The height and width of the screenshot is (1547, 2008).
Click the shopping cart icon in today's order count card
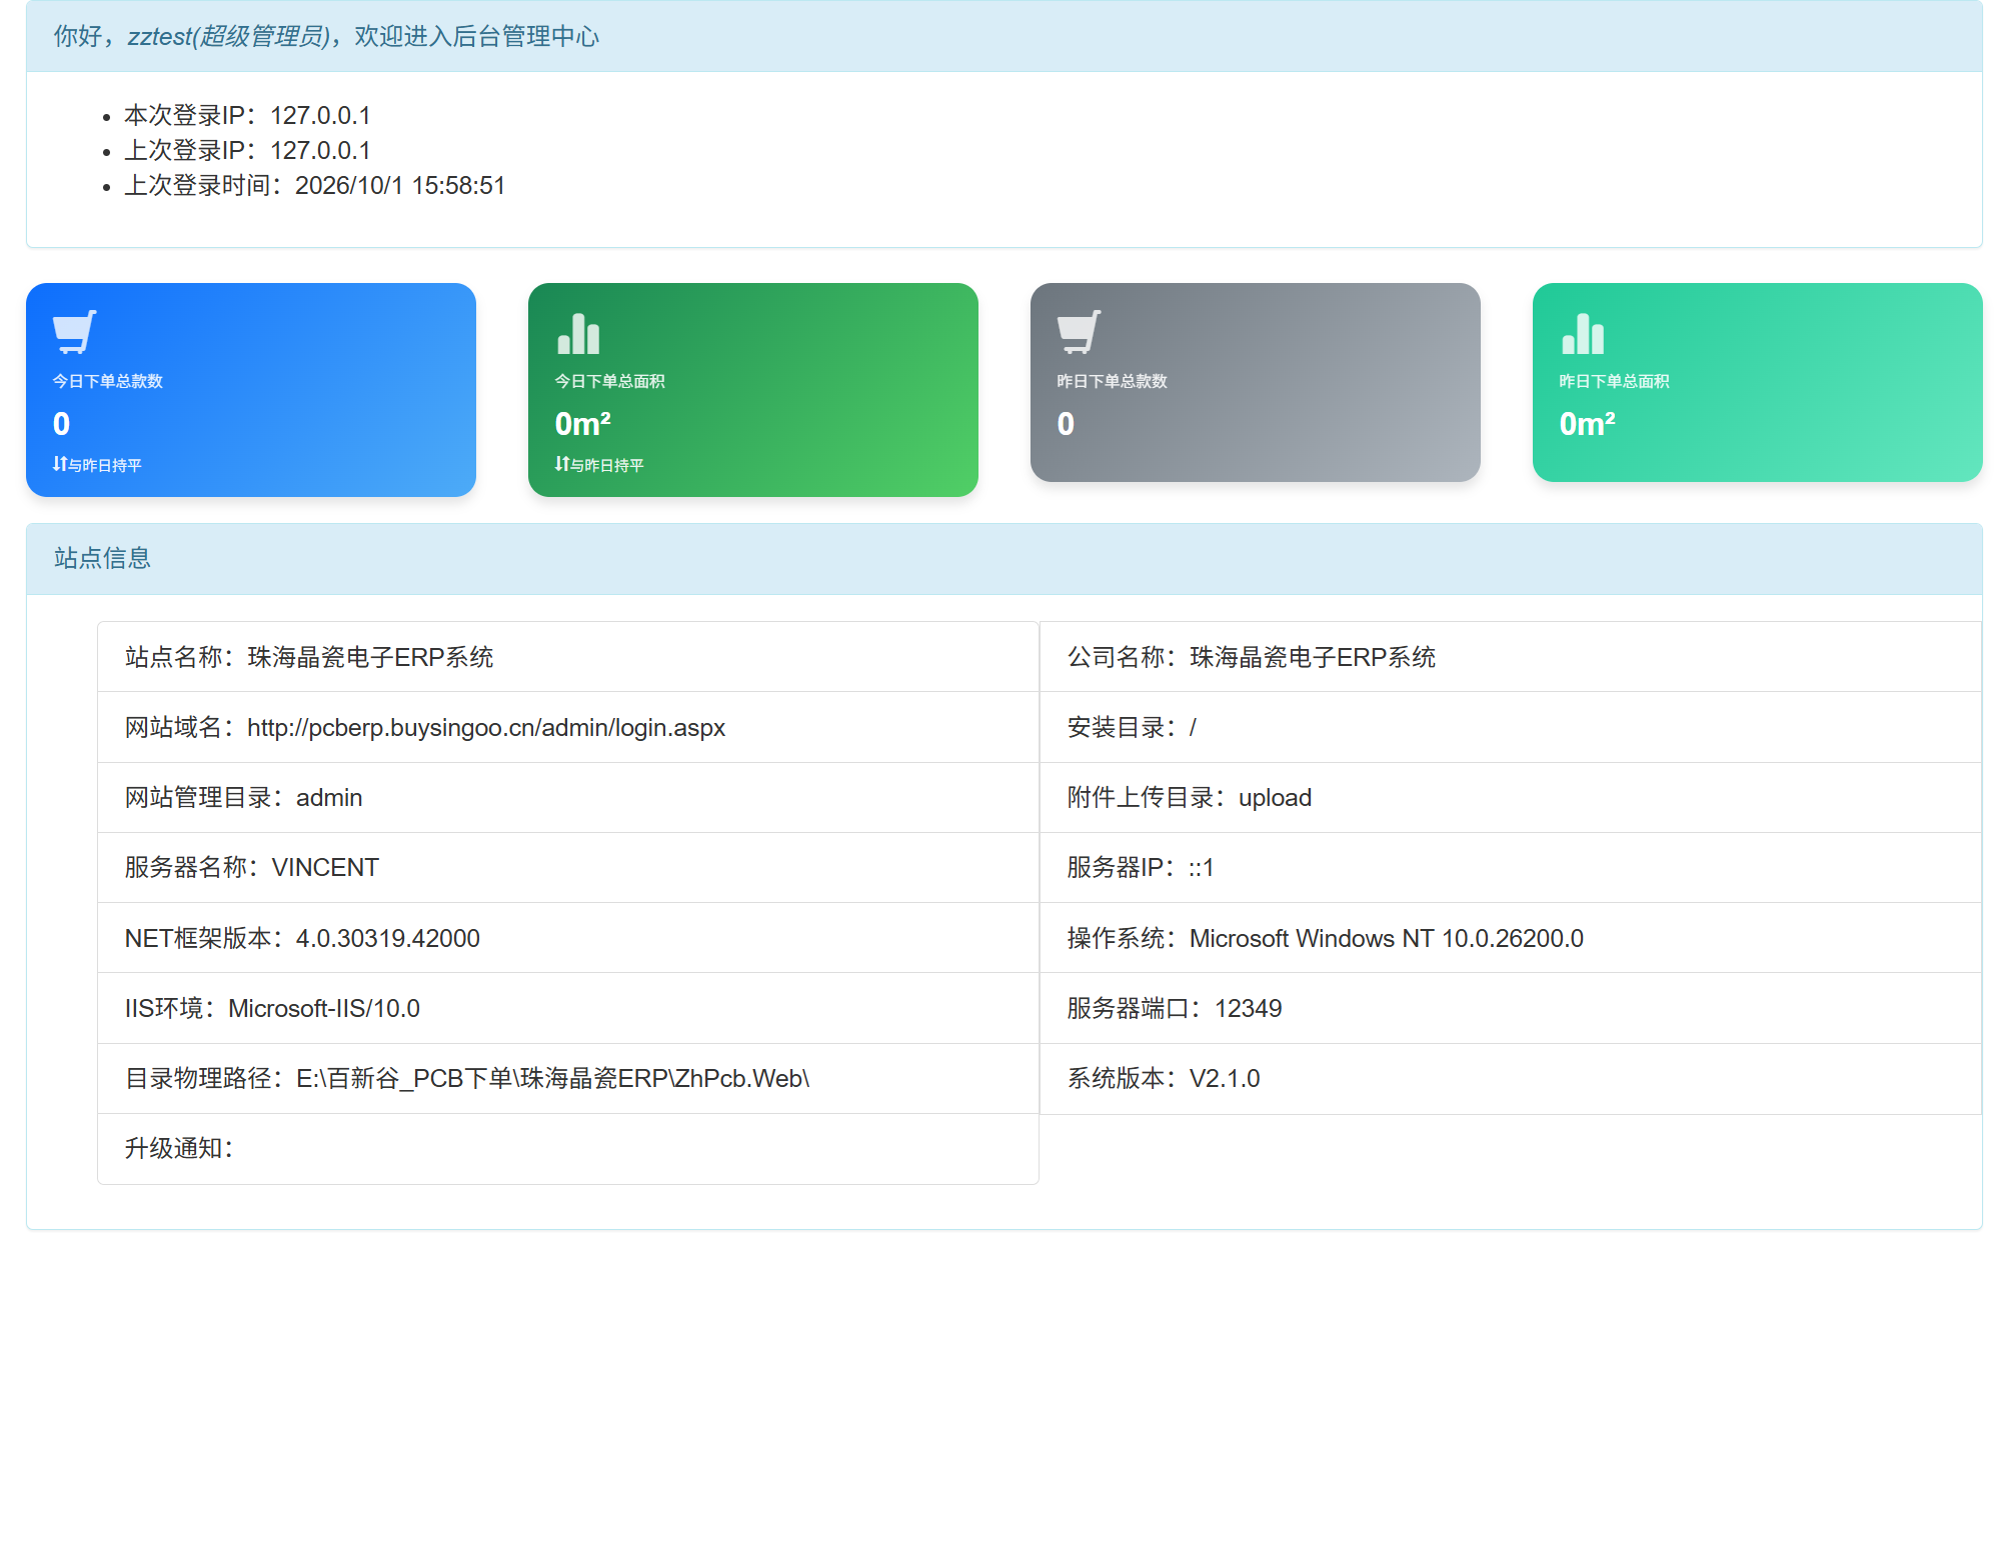pyautogui.click(x=75, y=332)
